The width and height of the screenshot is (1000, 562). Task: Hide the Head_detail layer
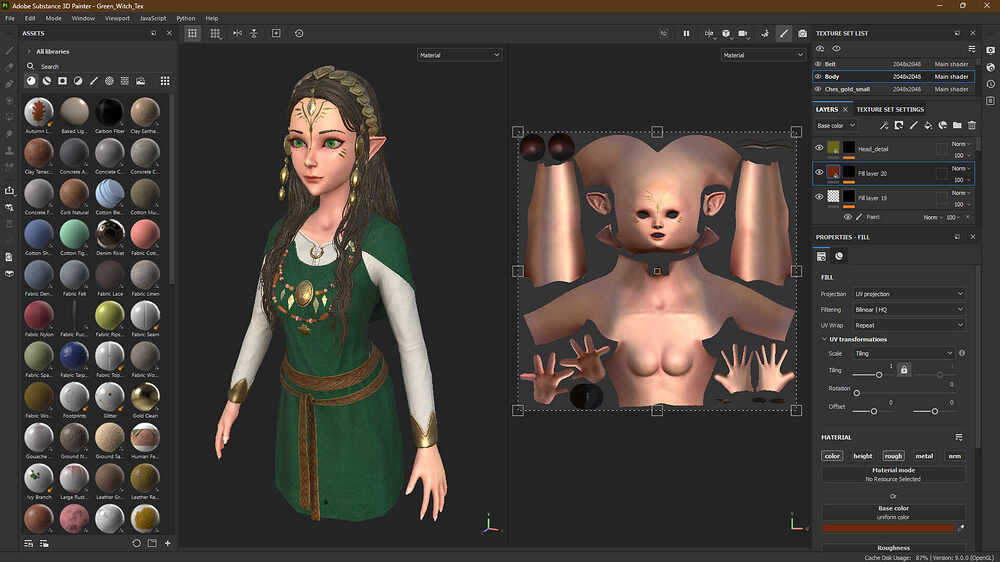(820, 148)
